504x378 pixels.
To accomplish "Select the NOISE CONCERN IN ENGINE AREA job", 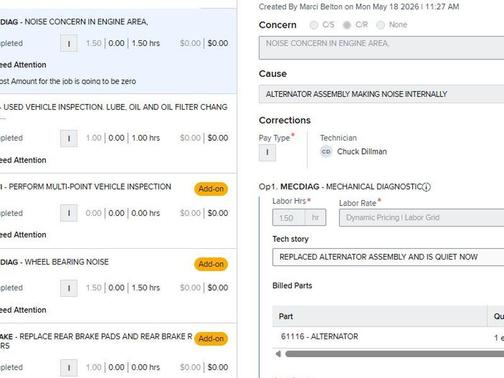I will pos(118,51).
